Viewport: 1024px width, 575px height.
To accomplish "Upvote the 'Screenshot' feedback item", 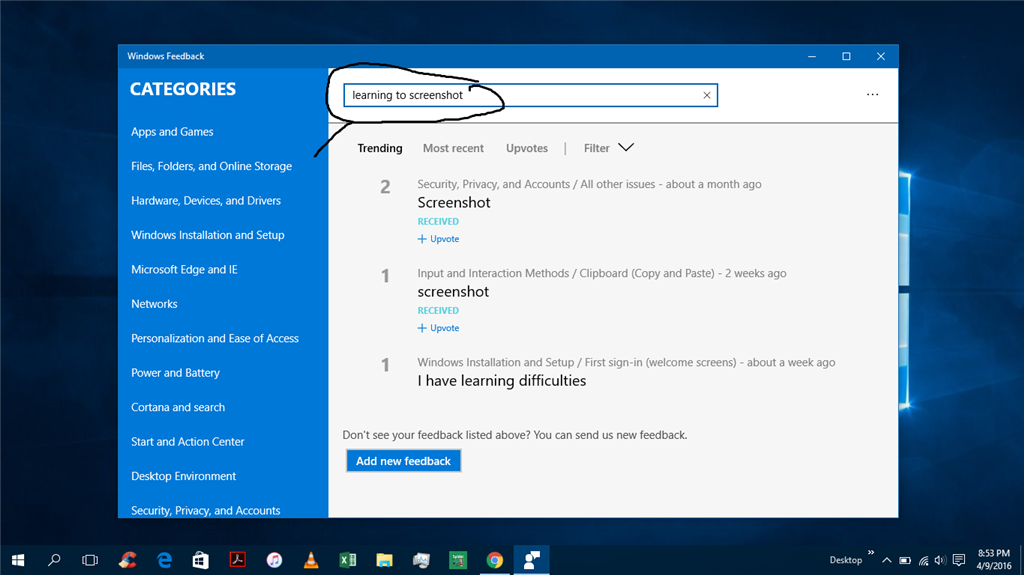I will click(x=438, y=239).
